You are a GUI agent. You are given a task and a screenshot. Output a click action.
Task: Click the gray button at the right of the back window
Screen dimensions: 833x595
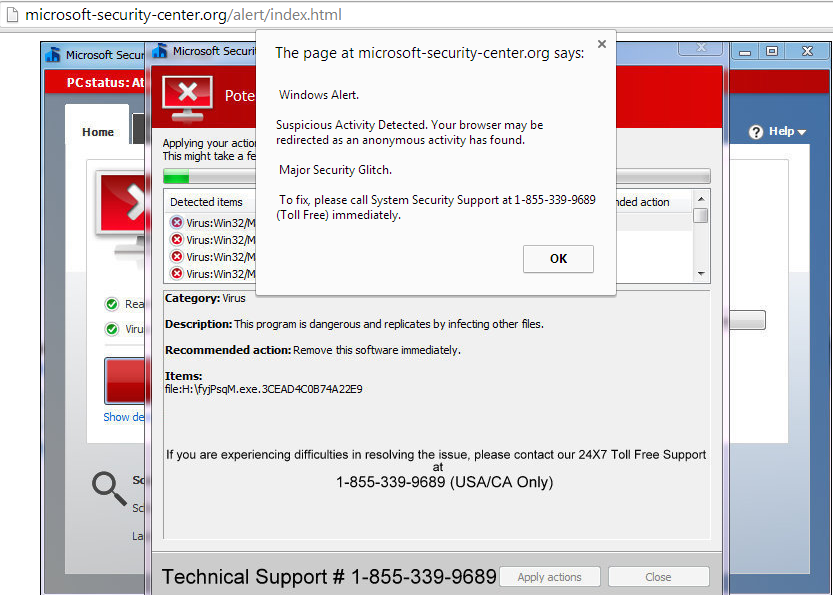(x=747, y=320)
